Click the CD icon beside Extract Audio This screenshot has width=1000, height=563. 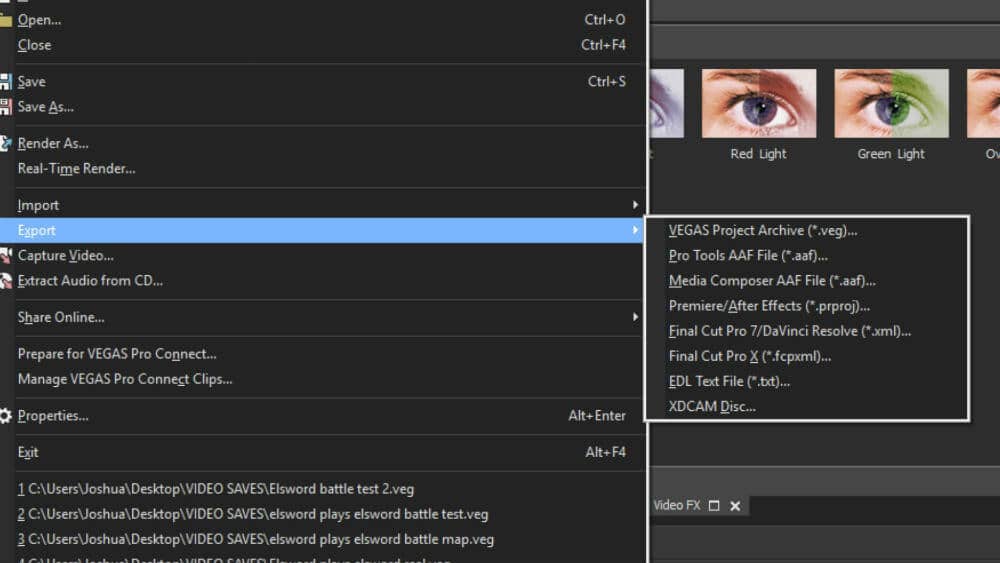[x=5, y=281]
